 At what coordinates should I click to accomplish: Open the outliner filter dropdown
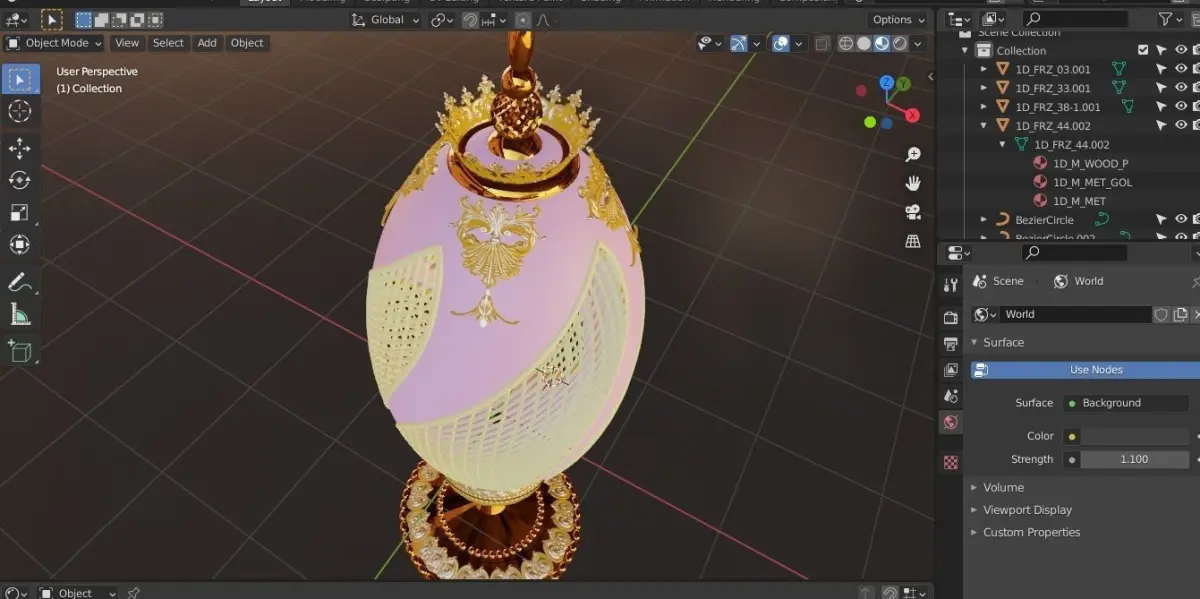click(x=1170, y=19)
